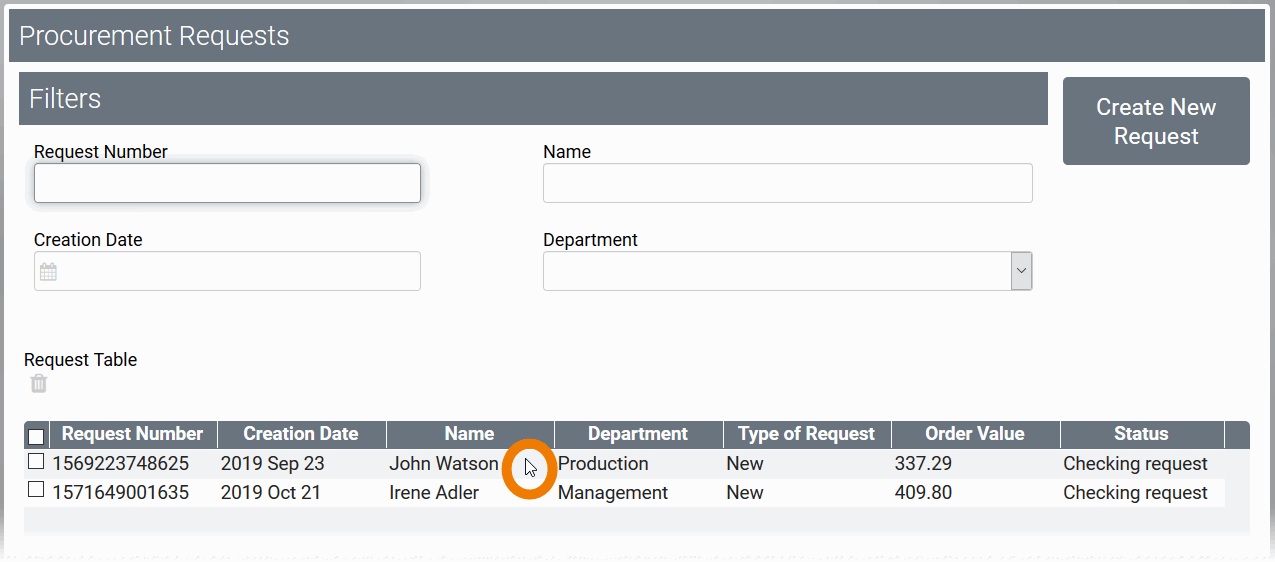
Task: Check the box for request 1569223748625
Action: tap(36, 462)
